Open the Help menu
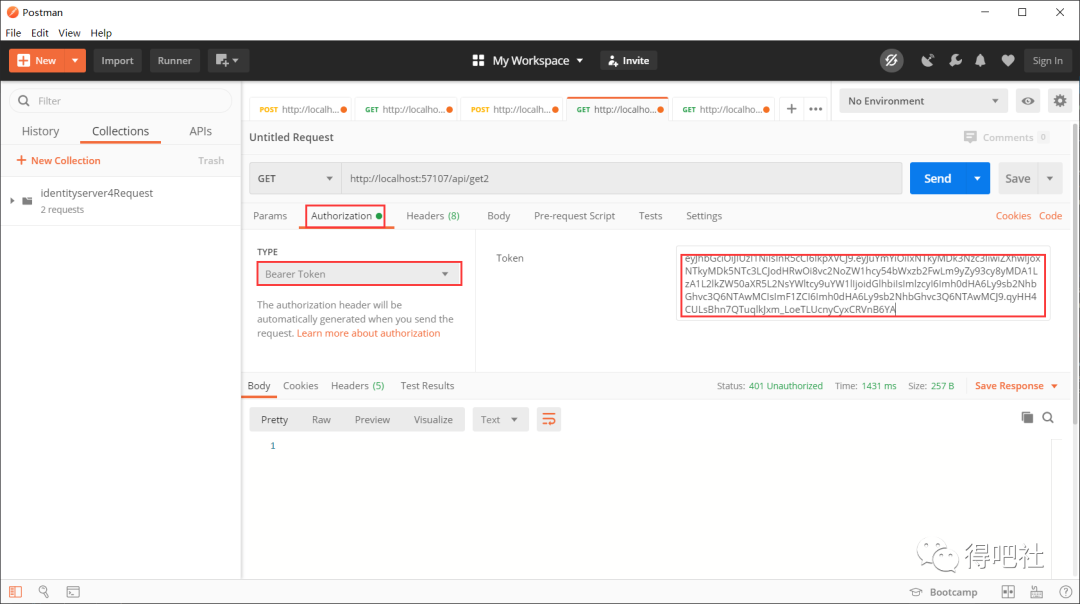The image size is (1080, 604). click(101, 32)
